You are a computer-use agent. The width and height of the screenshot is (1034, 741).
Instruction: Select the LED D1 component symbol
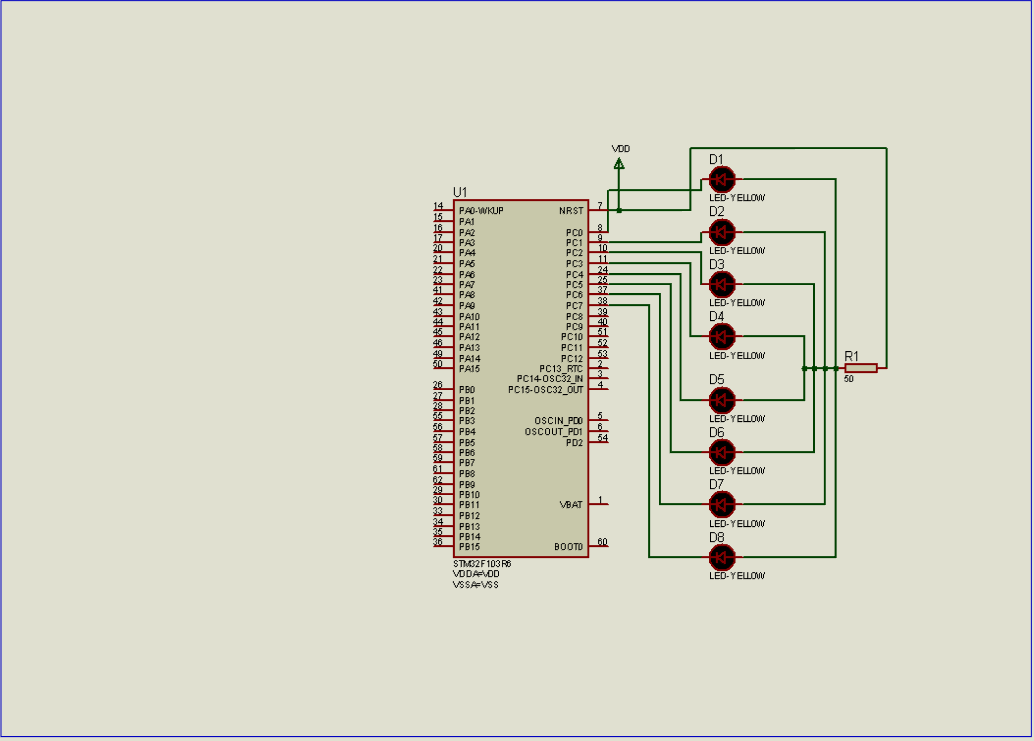click(x=722, y=181)
